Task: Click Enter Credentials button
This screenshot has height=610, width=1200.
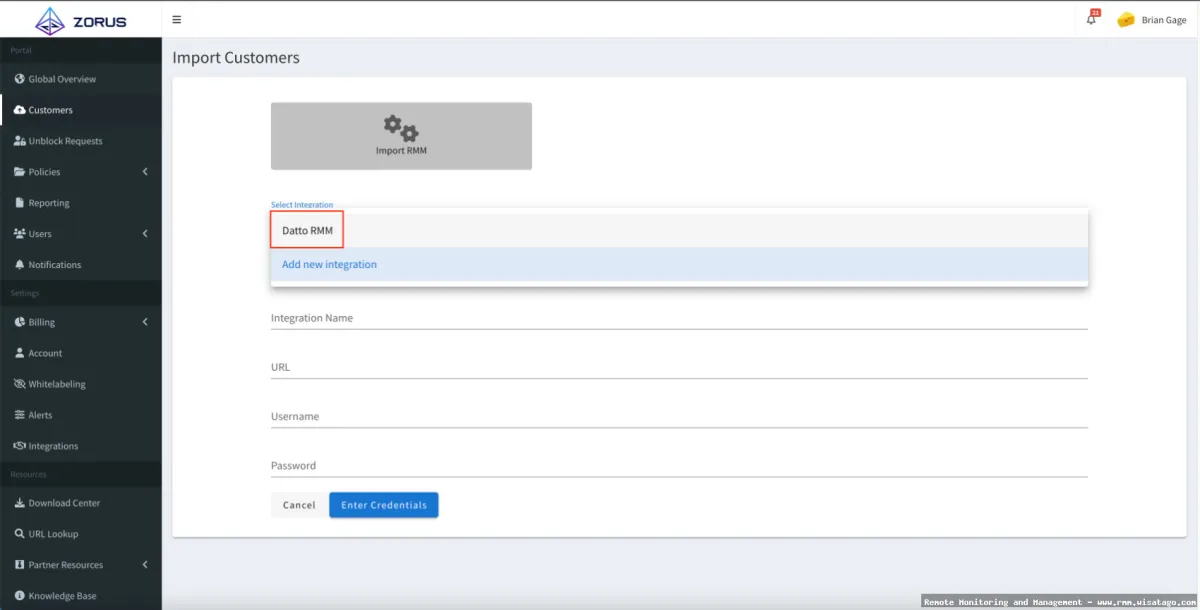Action: 384,505
